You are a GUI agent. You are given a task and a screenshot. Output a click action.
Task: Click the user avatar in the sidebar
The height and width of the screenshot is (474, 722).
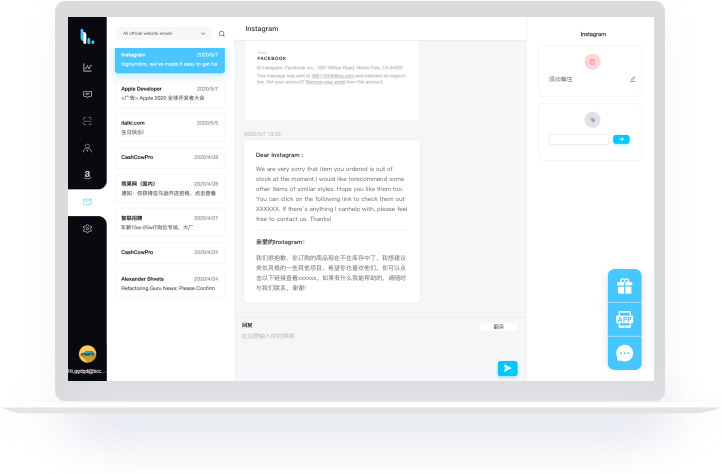click(87, 354)
